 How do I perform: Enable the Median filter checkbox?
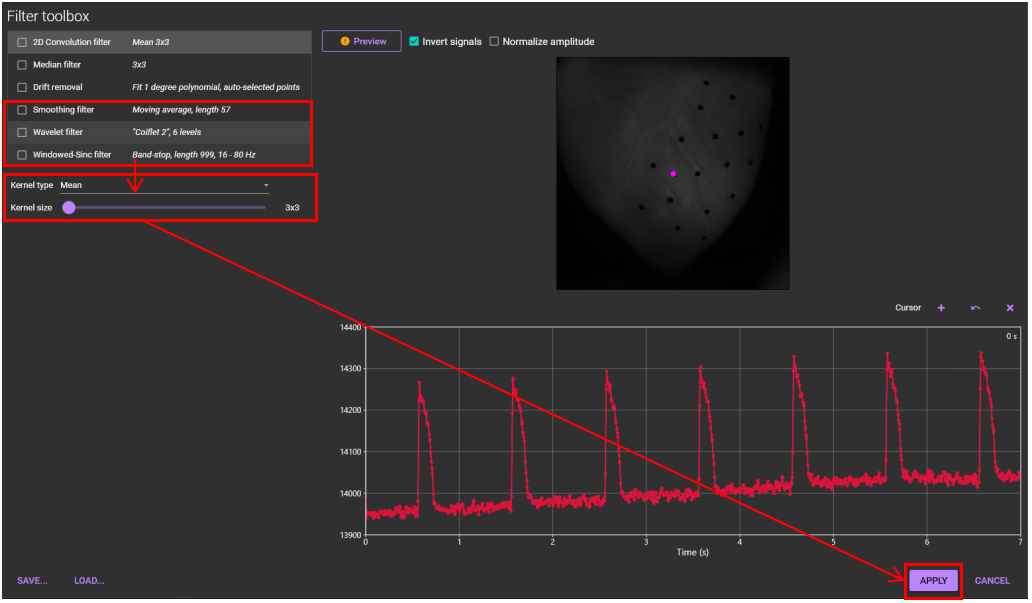tap(22, 65)
